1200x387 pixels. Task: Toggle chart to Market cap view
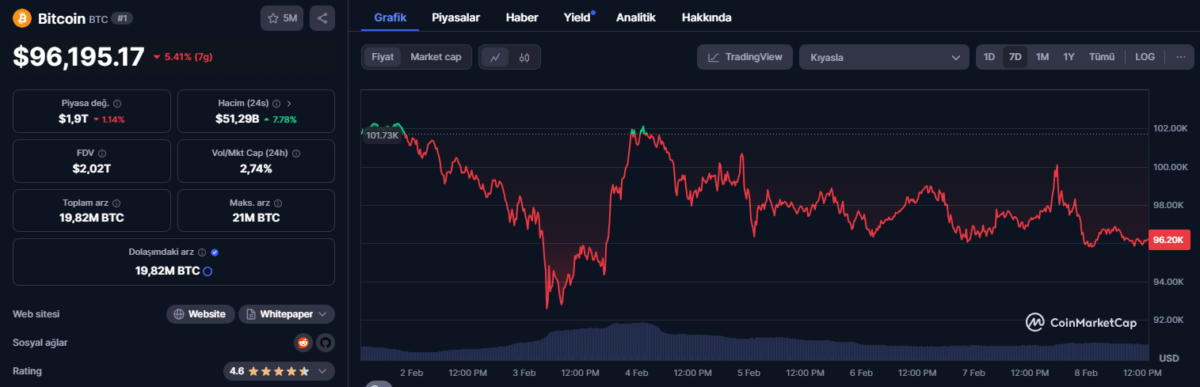435,57
